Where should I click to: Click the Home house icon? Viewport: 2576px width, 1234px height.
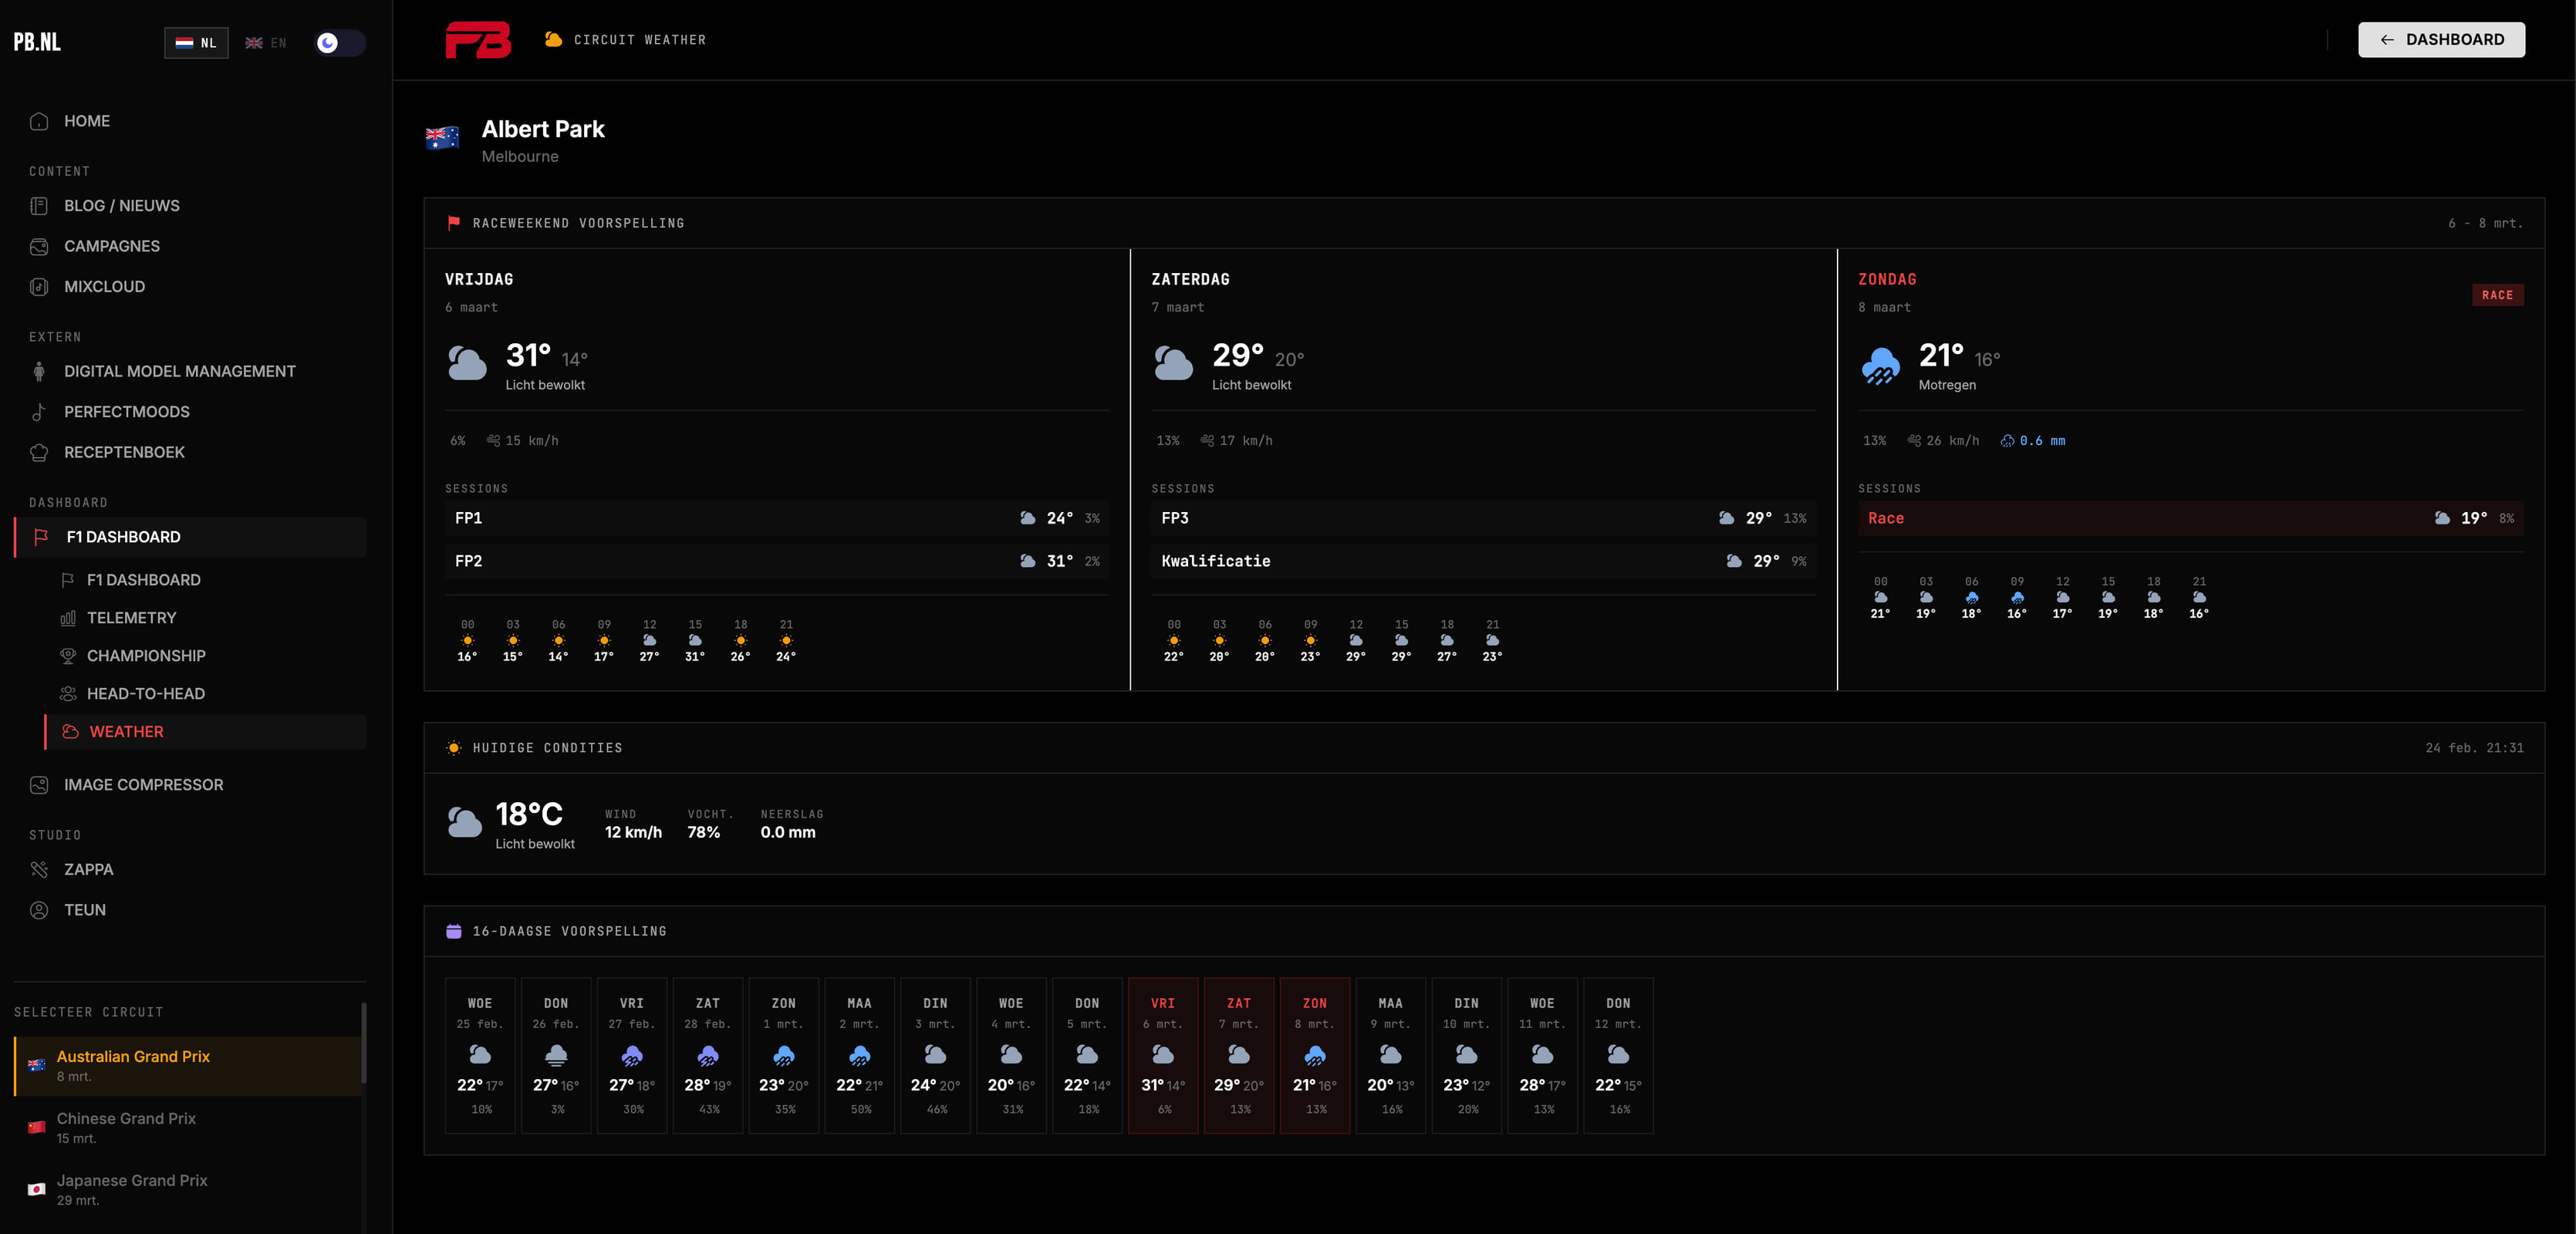click(x=39, y=121)
